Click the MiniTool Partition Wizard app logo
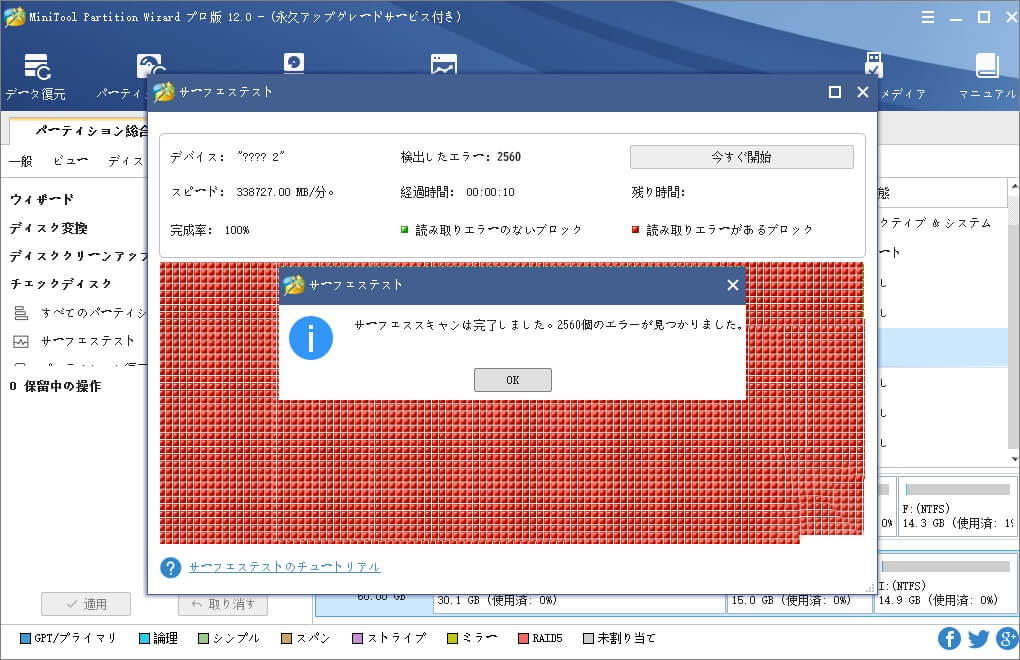Screen dimensions: 1020x660 point(14,17)
